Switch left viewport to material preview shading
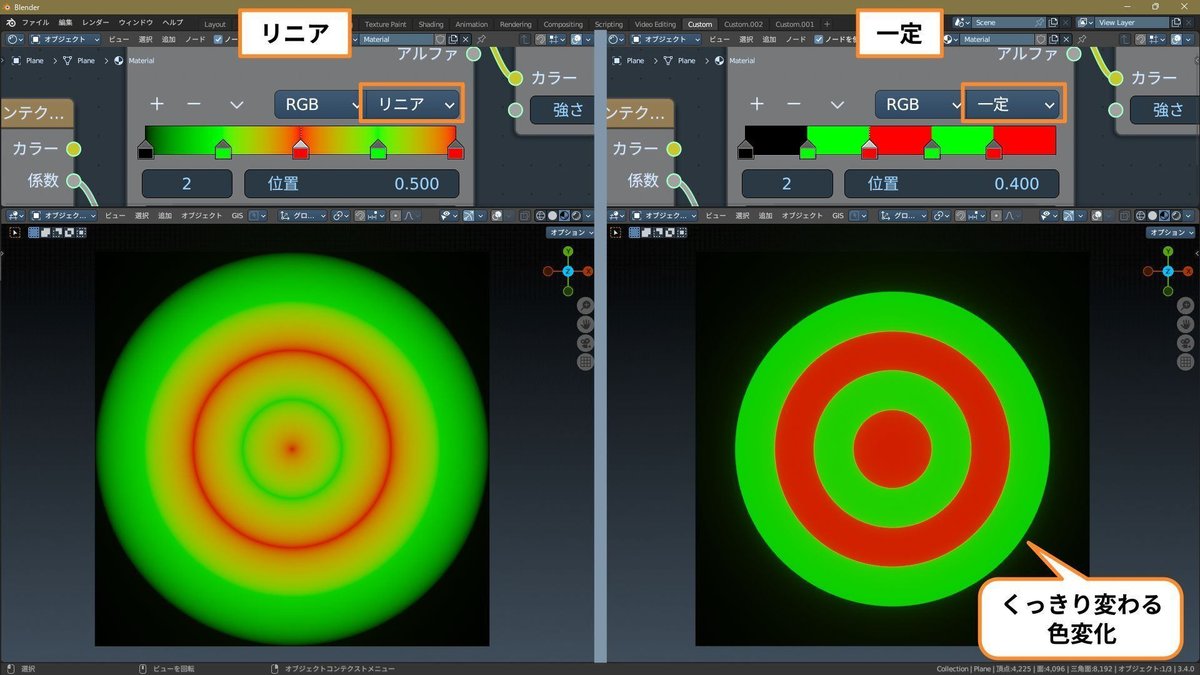The width and height of the screenshot is (1200, 675). click(565, 215)
